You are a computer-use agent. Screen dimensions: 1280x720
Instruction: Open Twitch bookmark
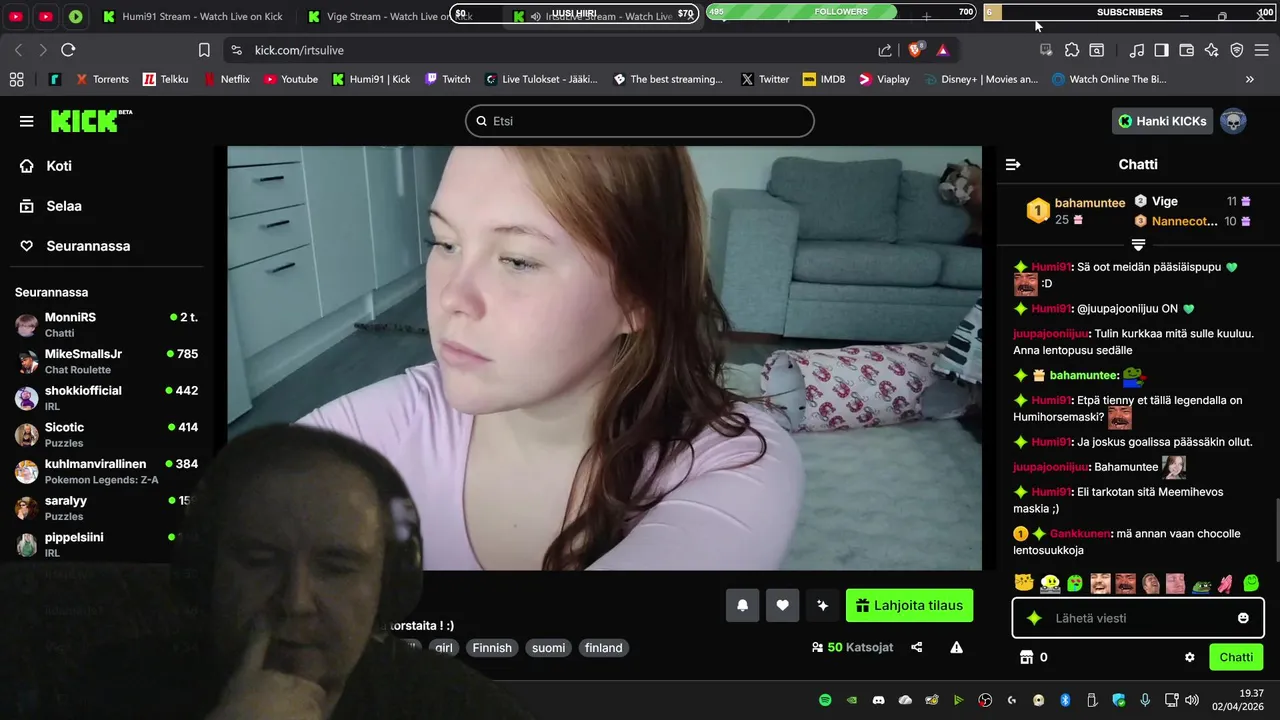pos(448,79)
